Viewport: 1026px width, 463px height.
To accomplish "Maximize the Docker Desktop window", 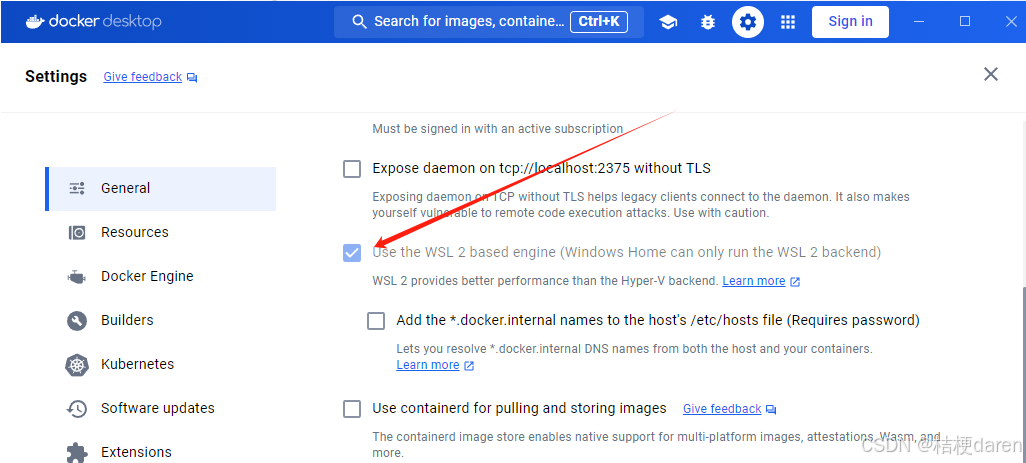I will [x=964, y=22].
